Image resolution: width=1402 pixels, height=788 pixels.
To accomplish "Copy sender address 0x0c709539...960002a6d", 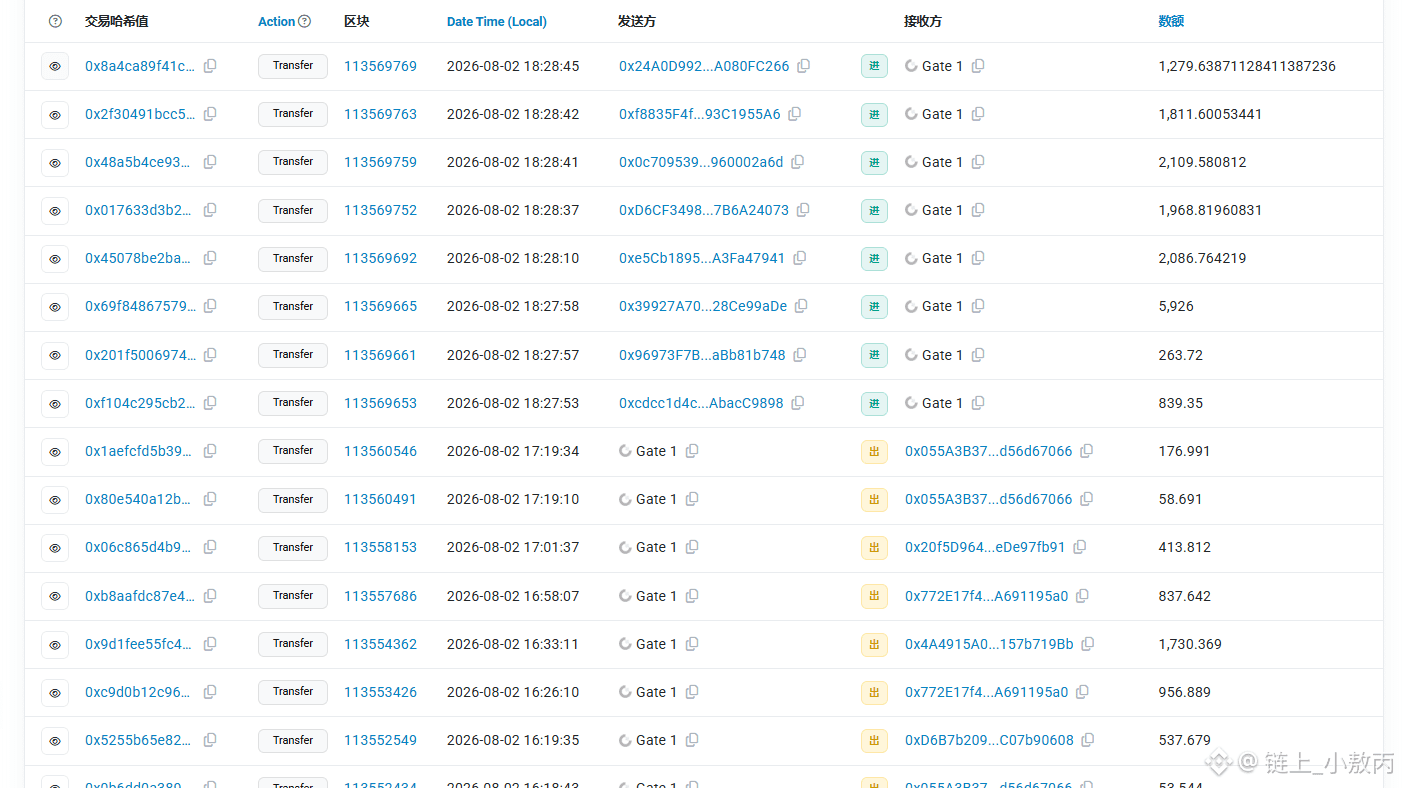I will (797, 162).
